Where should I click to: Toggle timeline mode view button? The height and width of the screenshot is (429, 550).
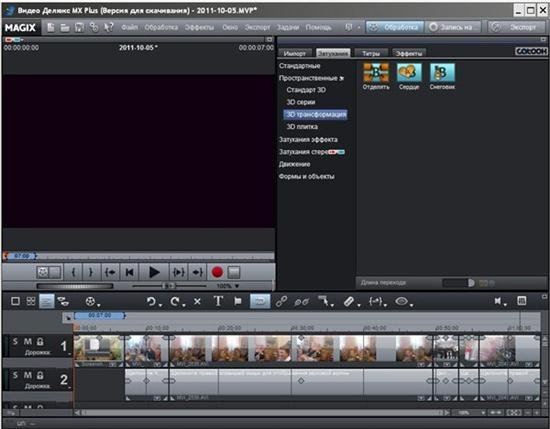47,301
